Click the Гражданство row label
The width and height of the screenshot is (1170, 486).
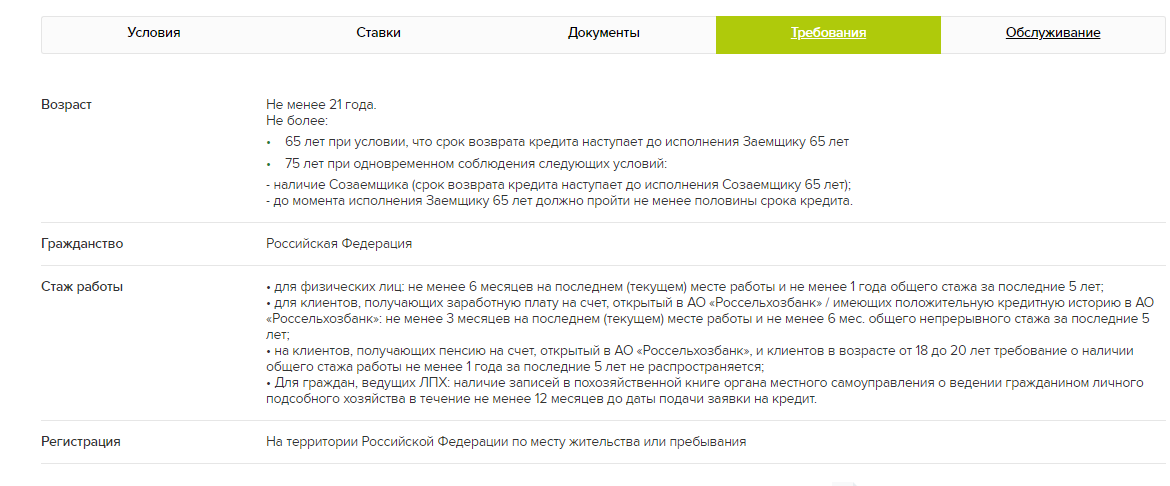(x=82, y=244)
